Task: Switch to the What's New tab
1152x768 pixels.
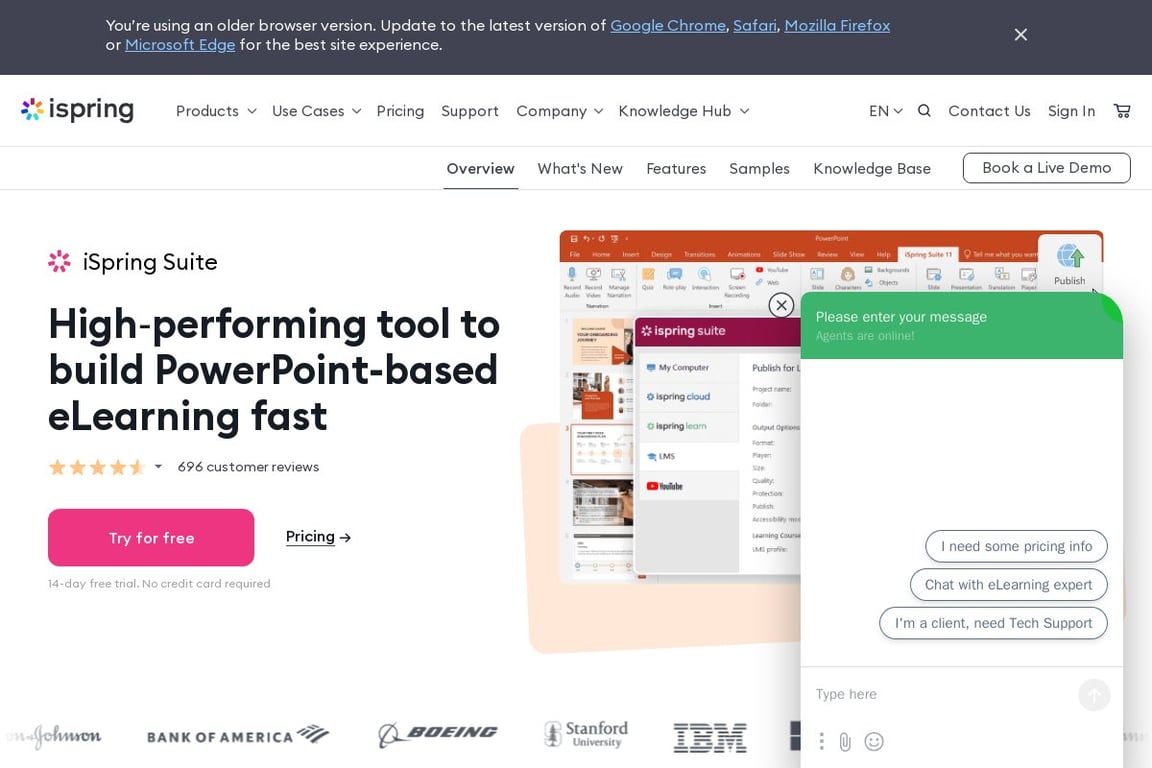Action: click(580, 168)
